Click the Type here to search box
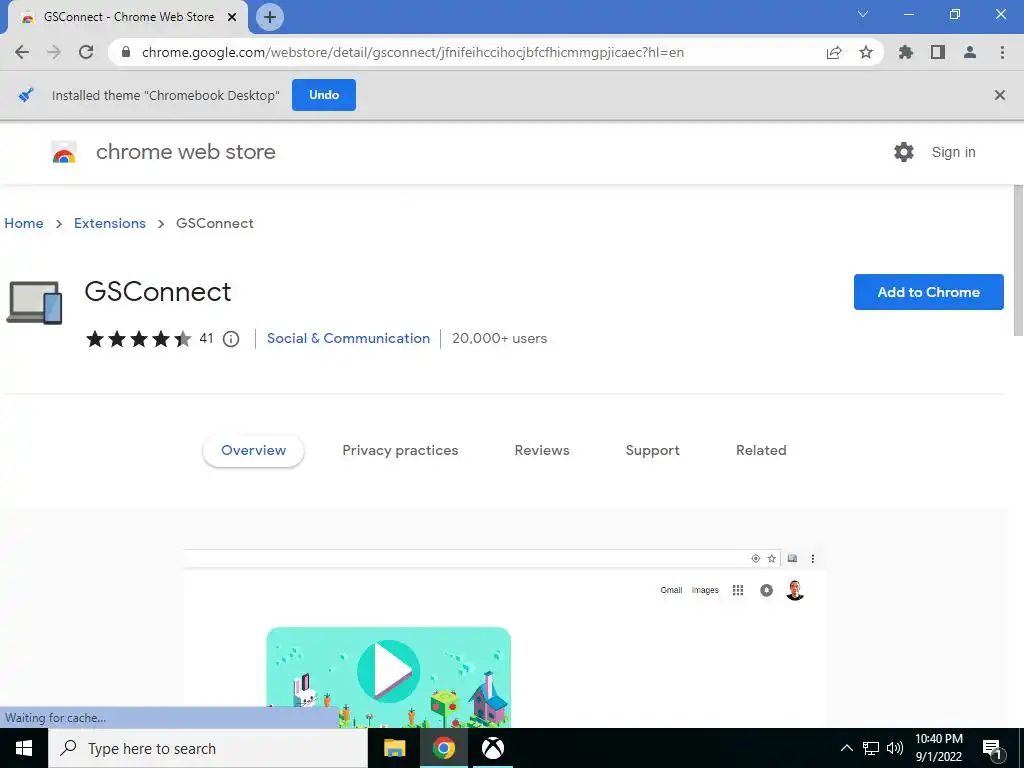The image size is (1024, 768). pos(208,748)
